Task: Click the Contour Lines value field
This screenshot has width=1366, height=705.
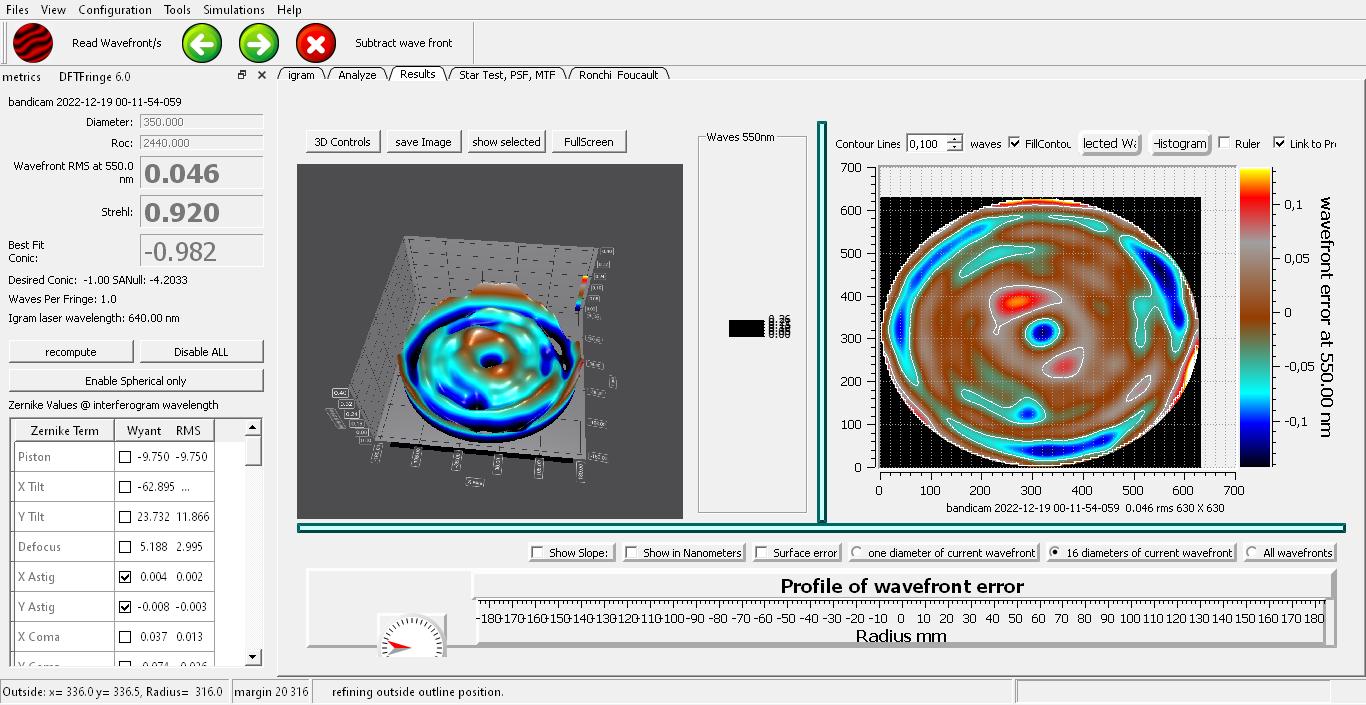Action: tap(925, 144)
